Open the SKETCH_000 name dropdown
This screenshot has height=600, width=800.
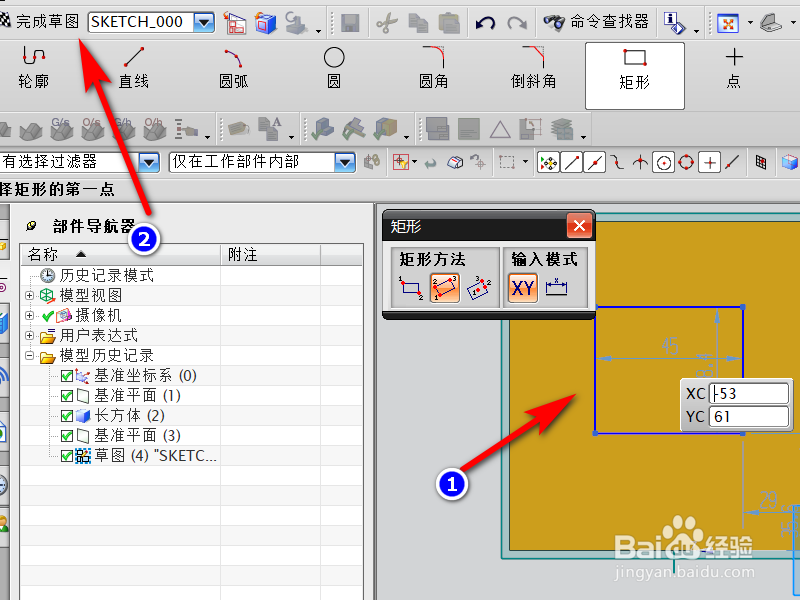205,22
